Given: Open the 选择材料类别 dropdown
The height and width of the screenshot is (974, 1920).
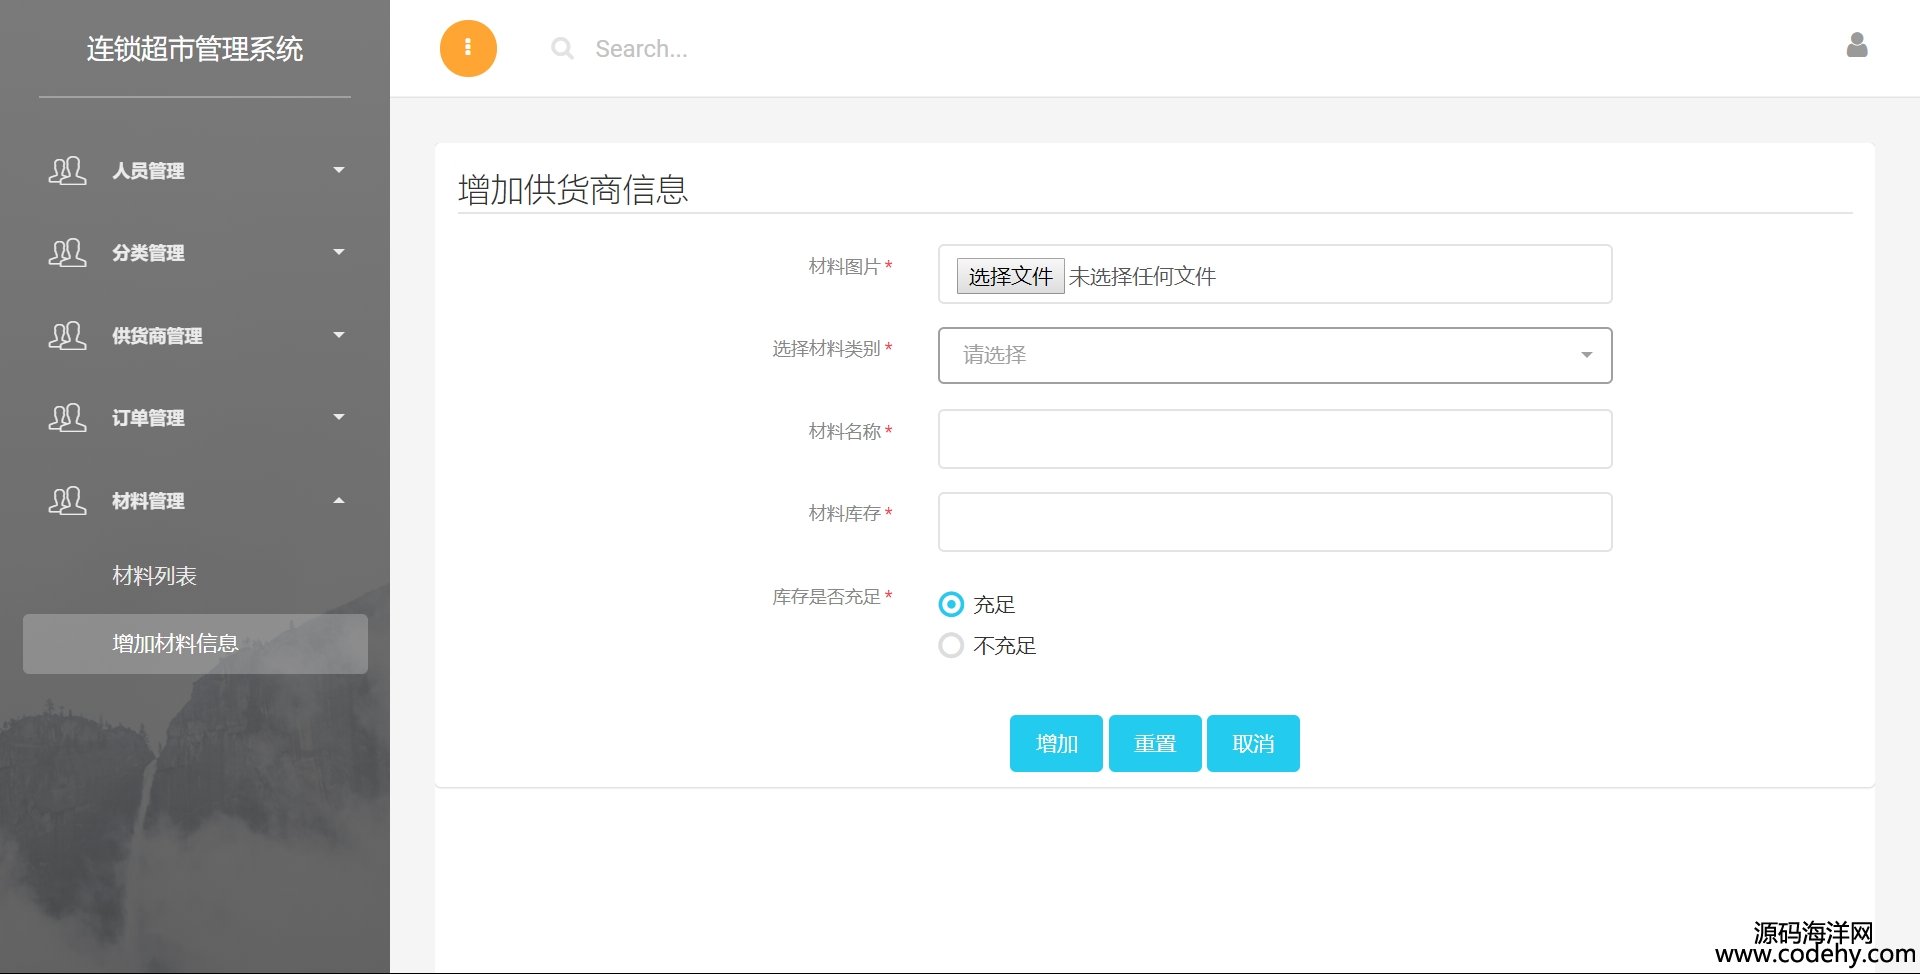Looking at the screenshot, I should coord(1274,355).
